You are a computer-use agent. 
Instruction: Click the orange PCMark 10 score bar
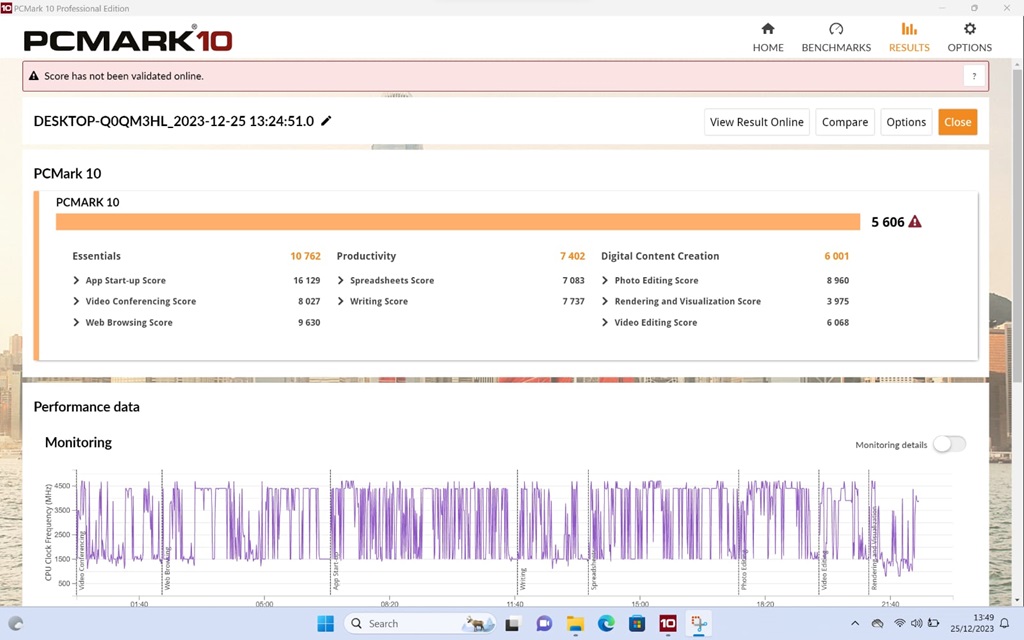[458, 221]
